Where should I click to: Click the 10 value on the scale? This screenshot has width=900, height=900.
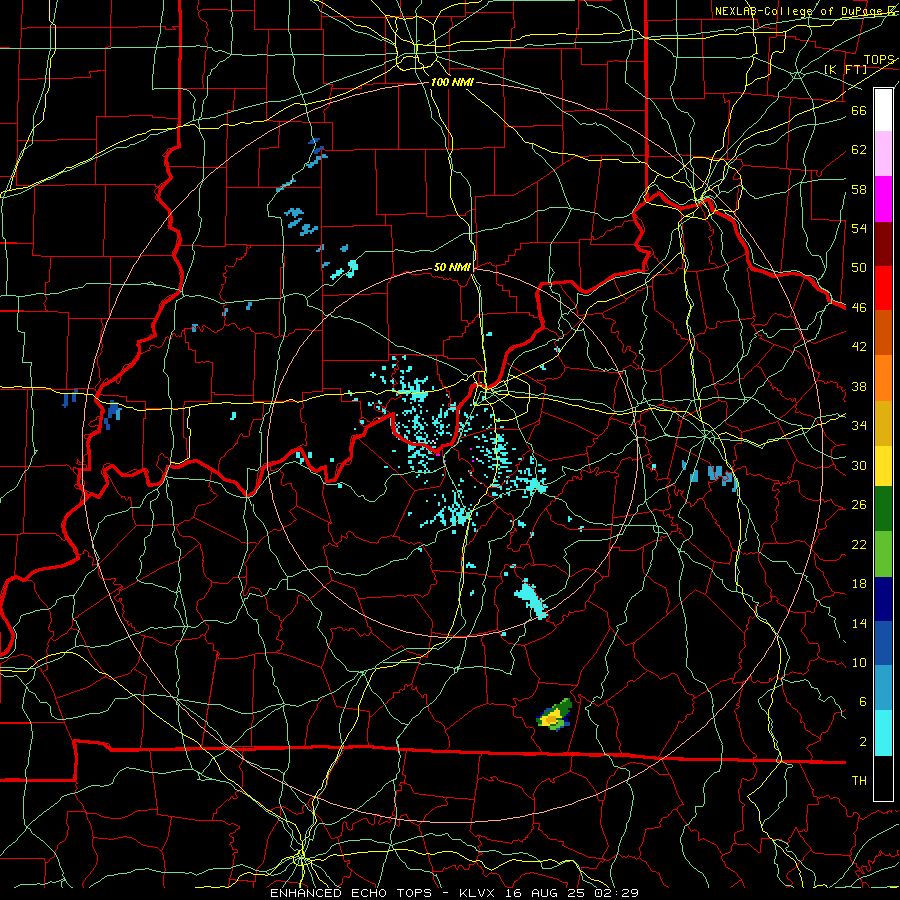click(859, 662)
